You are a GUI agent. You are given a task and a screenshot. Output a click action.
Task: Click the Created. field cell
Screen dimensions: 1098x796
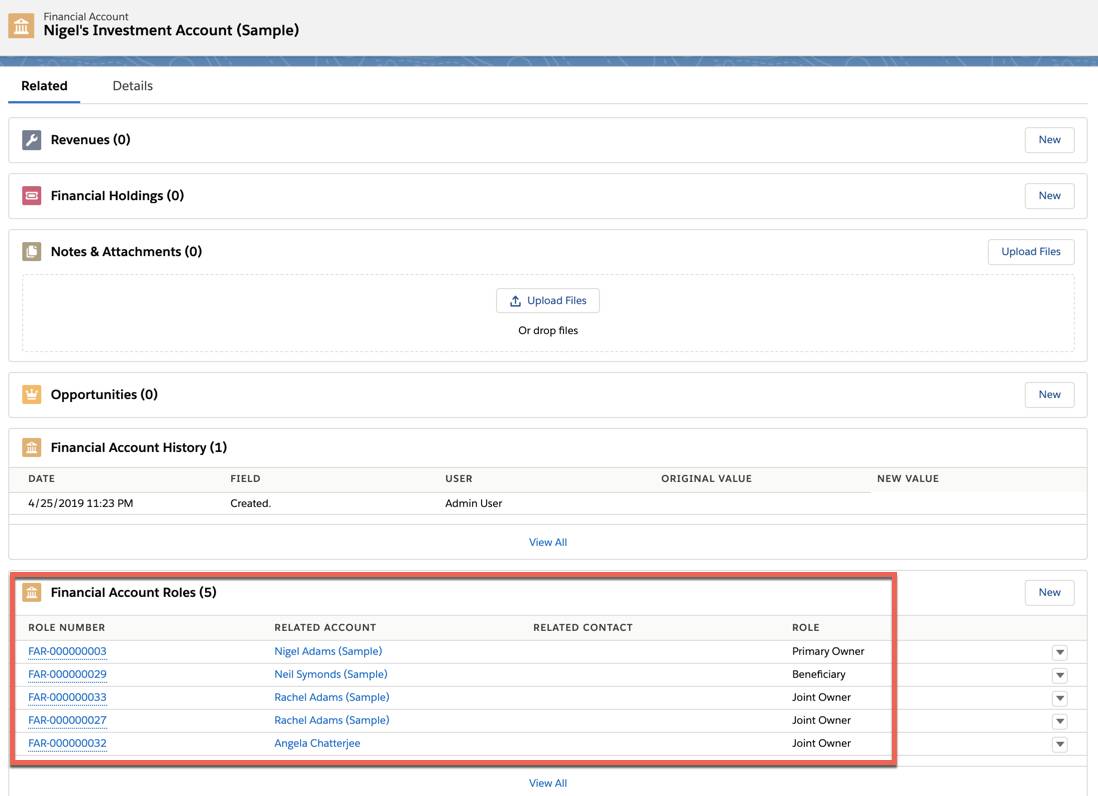tap(251, 503)
